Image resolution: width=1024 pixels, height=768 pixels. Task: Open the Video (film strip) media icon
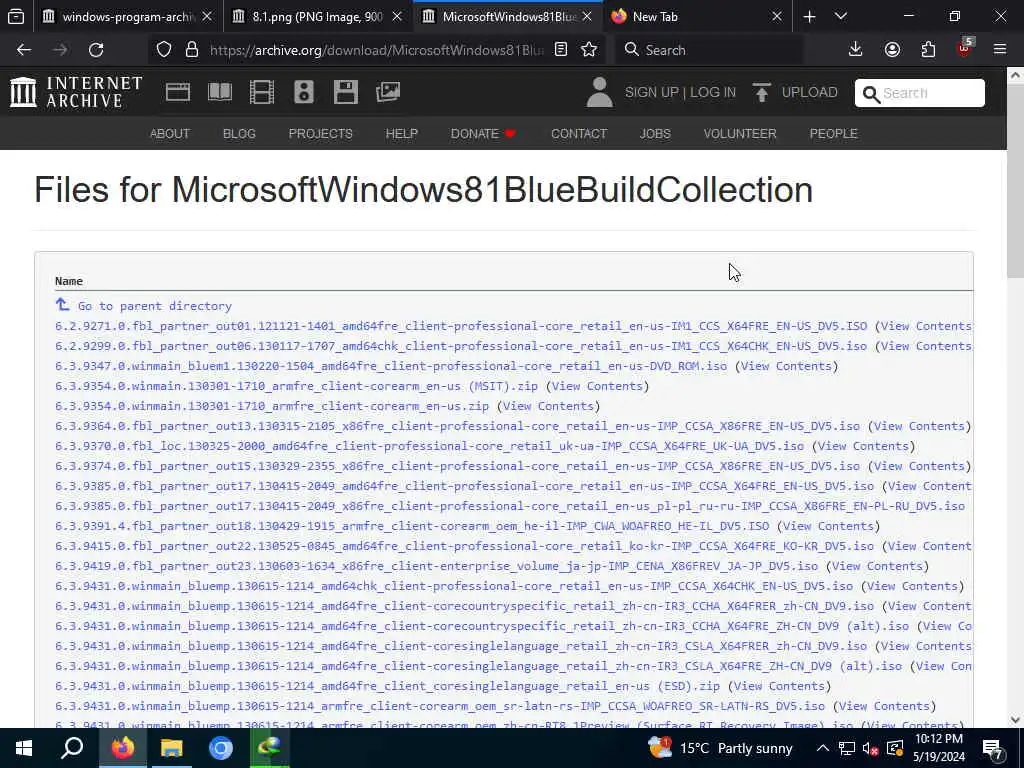[x=262, y=92]
